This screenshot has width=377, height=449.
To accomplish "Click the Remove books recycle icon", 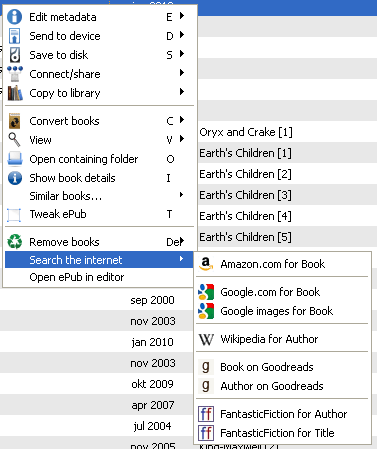I will tap(15, 242).
